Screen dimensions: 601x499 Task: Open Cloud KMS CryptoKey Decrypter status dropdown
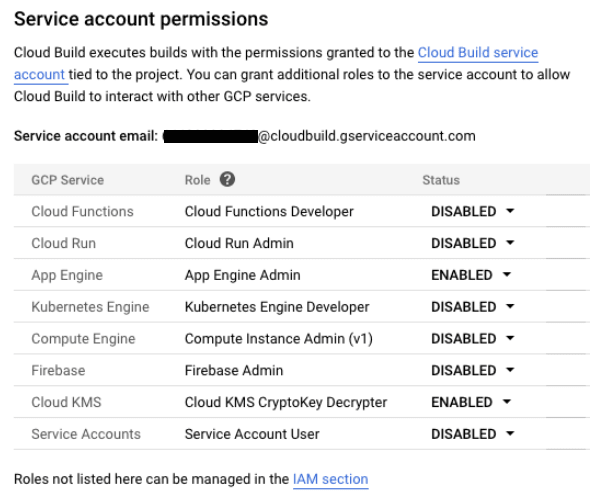click(471, 402)
